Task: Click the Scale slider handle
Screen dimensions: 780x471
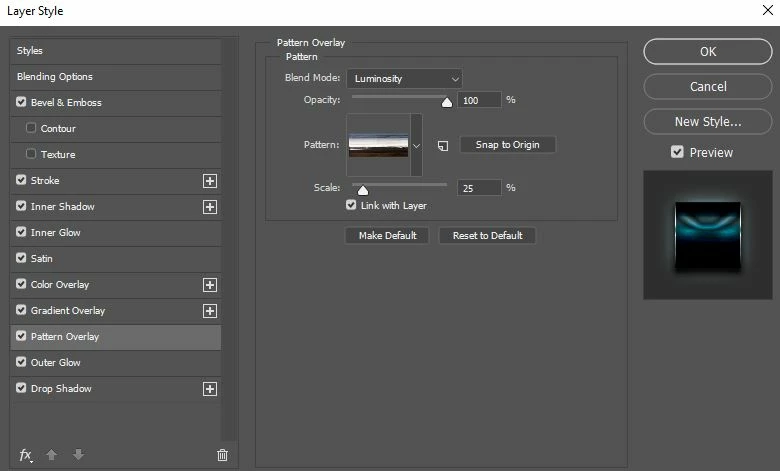Action: pyautogui.click(x=363, y=190)
